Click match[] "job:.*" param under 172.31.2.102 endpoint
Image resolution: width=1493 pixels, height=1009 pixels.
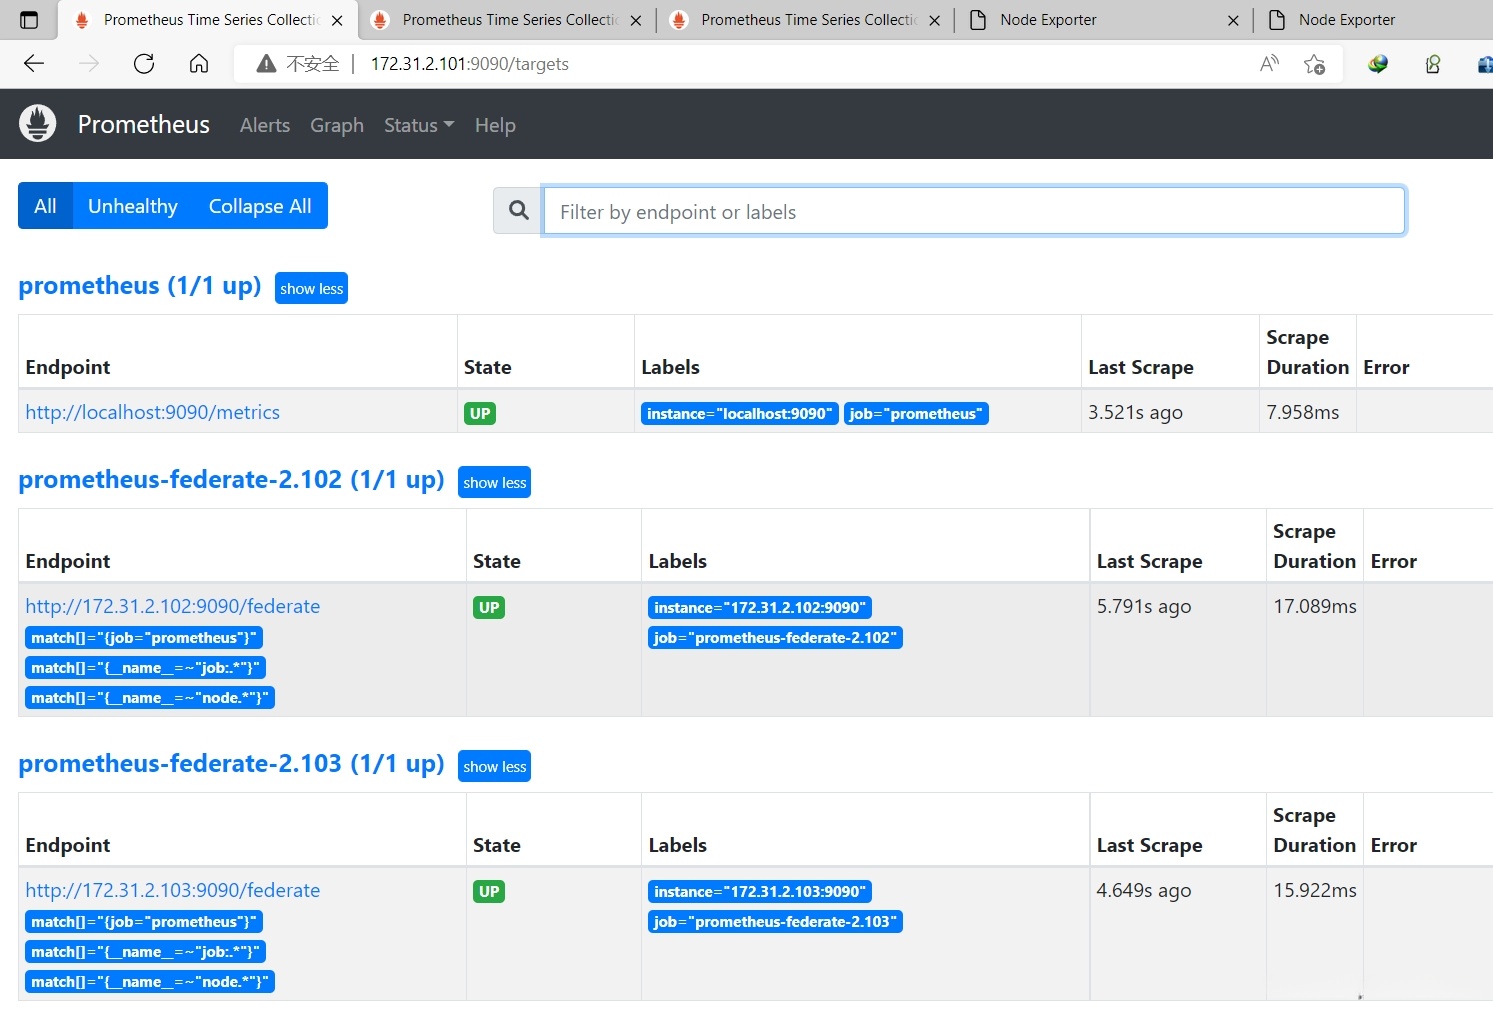[x=145, y=667]
